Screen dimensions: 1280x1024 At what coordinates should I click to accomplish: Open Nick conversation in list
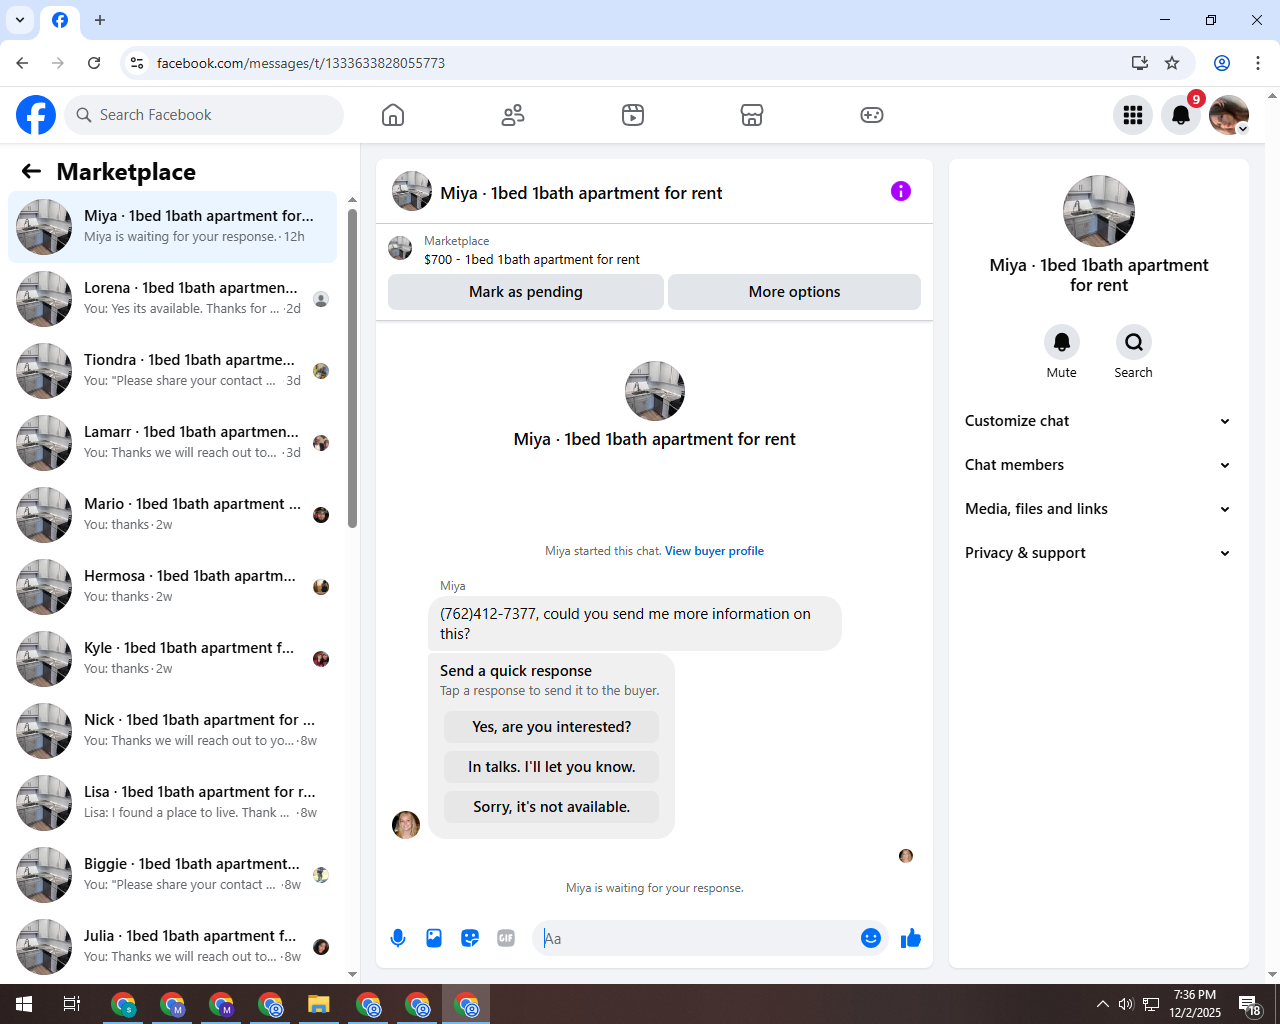pyautogui.click(x=172, y=731)
